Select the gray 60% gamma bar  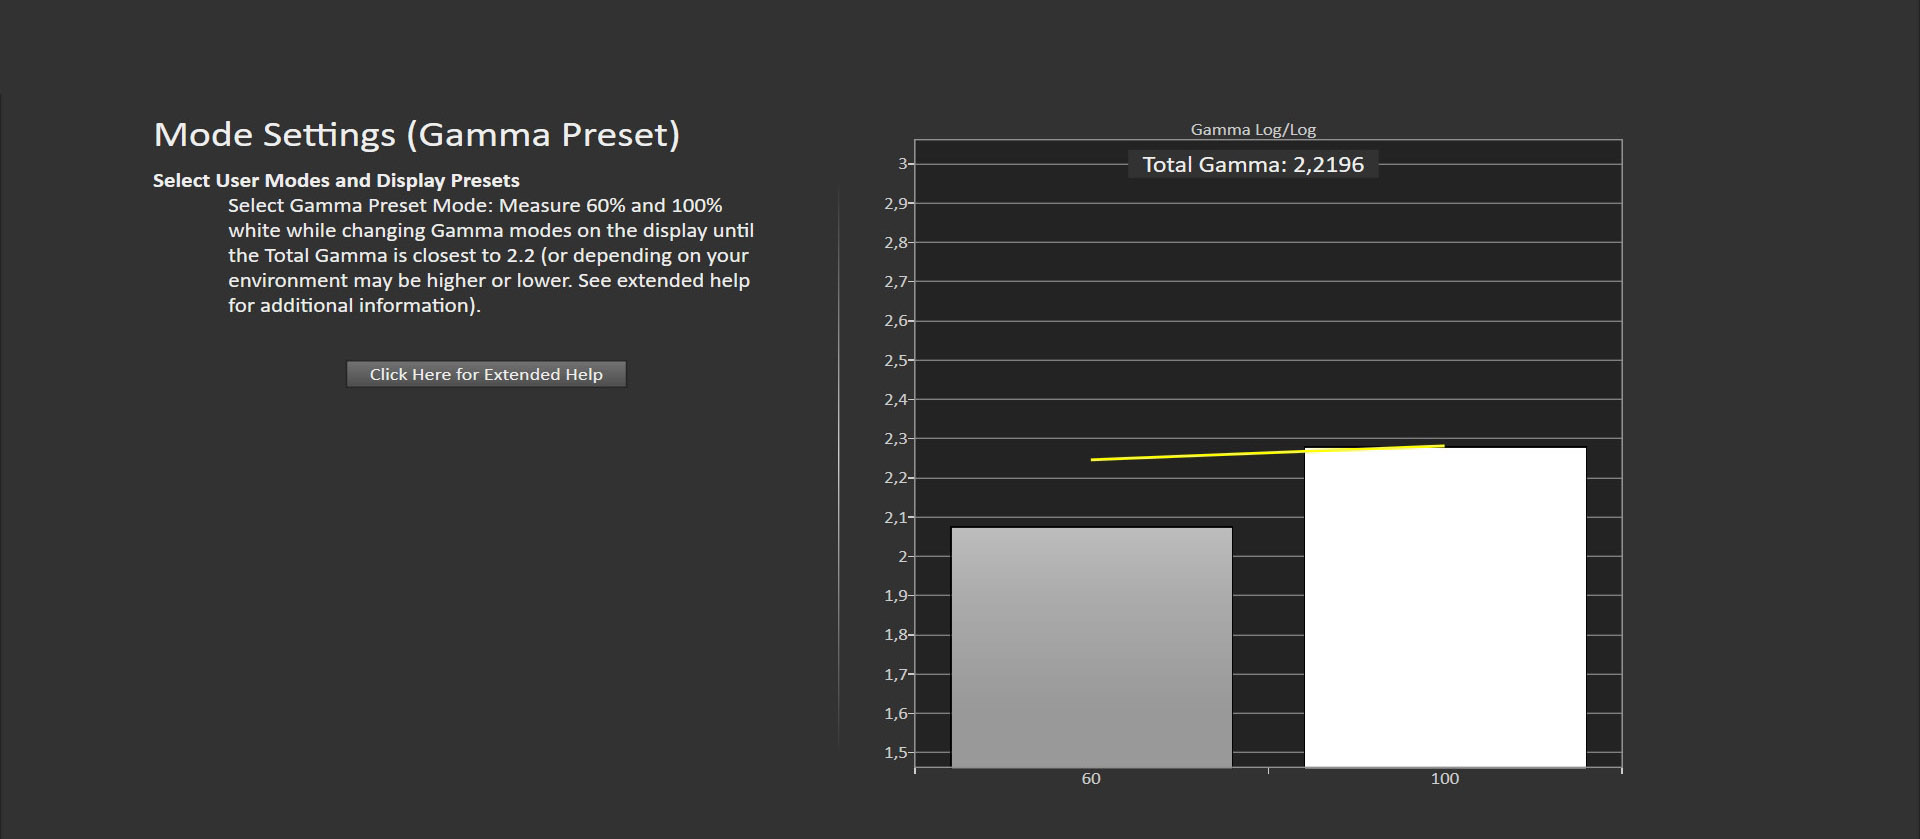(x=1091, y=647)
